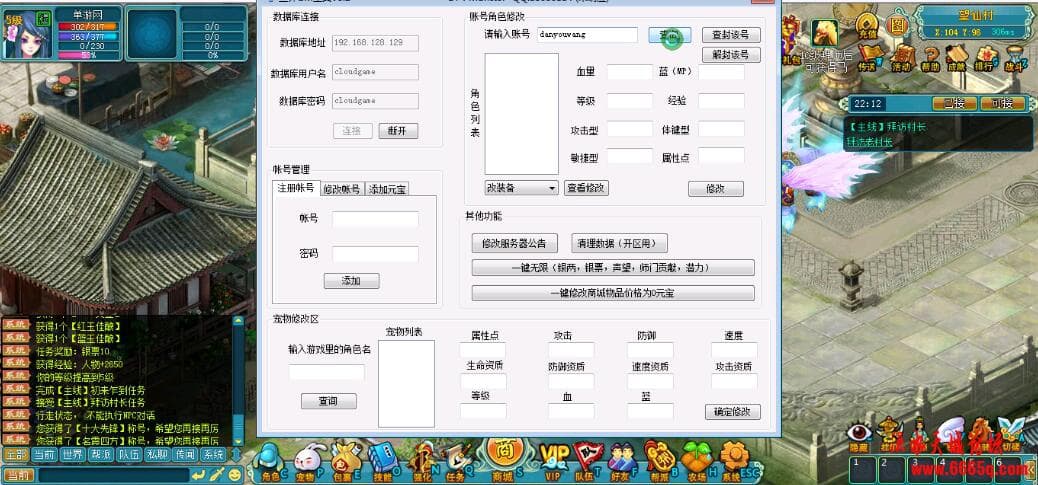
Task: Switch to 添加元宝 tab
Action: (x=387, y=189)
